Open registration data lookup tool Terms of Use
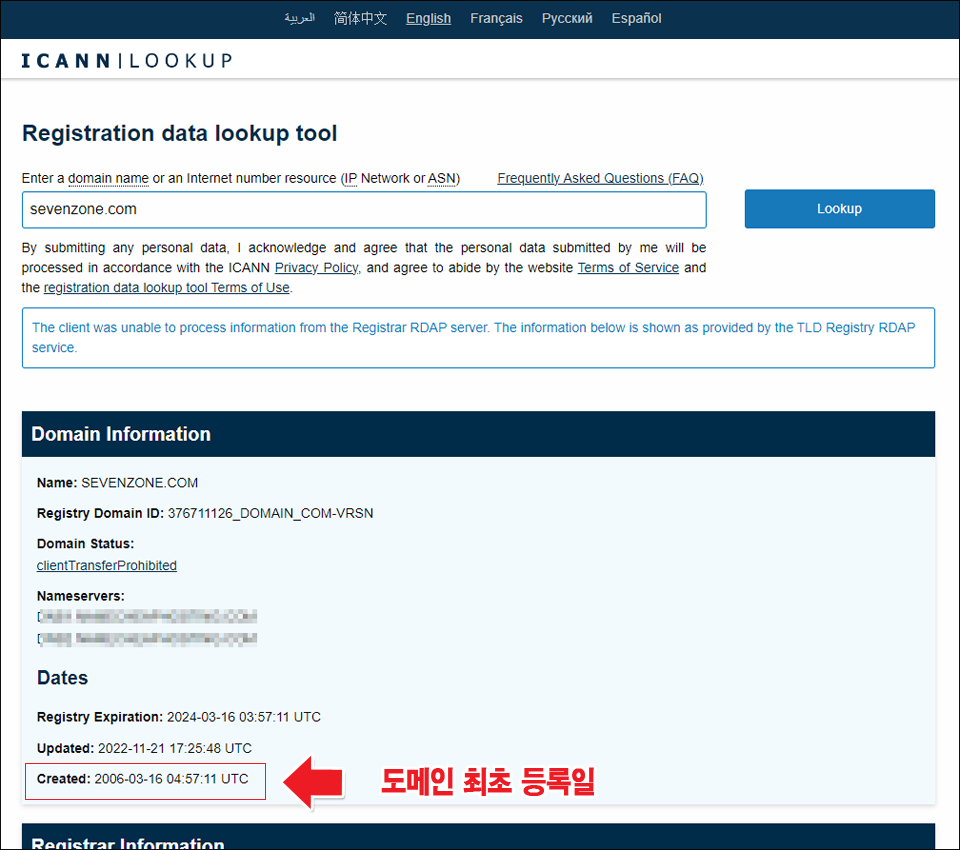960x850 pixels. coord(167,287)
